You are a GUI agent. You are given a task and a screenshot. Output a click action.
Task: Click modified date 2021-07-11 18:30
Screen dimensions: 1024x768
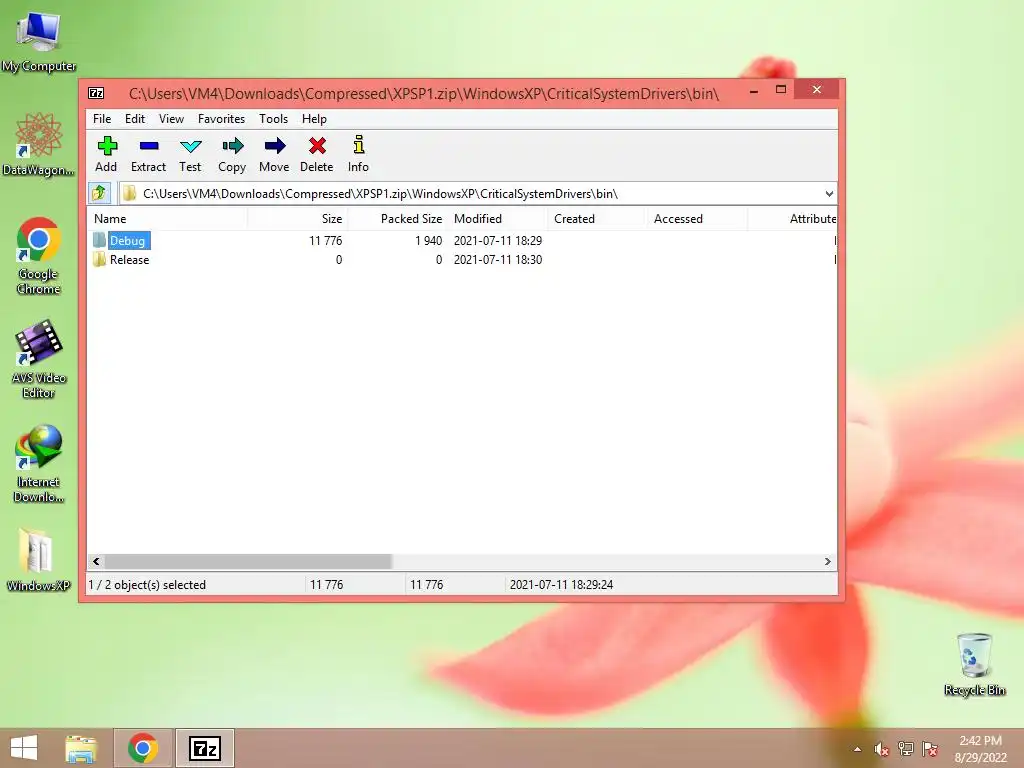tap(498, 259)
